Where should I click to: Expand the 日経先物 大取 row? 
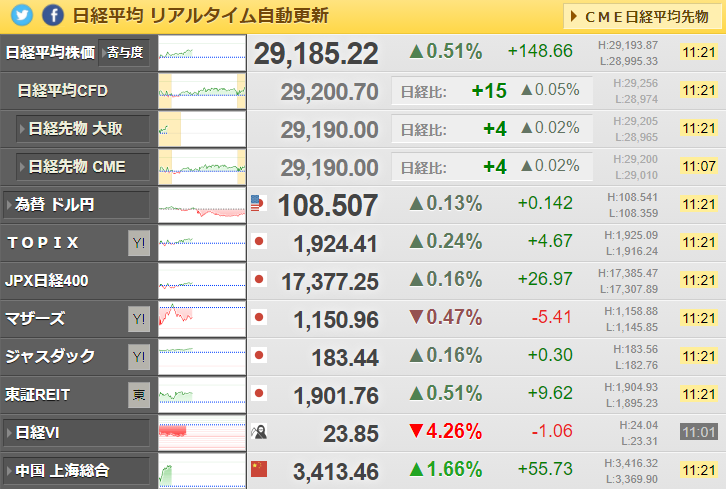point(82,129)
